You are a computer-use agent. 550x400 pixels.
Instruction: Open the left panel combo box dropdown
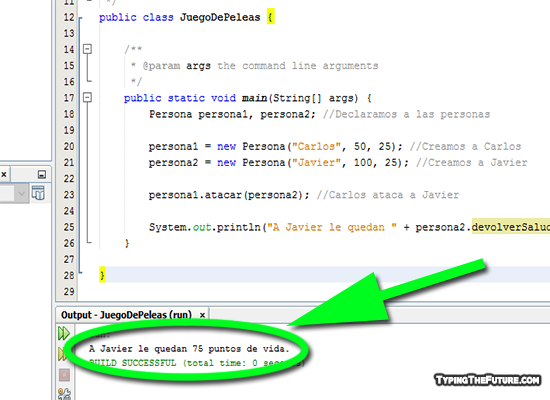pyautogui.click(x=21, y=193)
